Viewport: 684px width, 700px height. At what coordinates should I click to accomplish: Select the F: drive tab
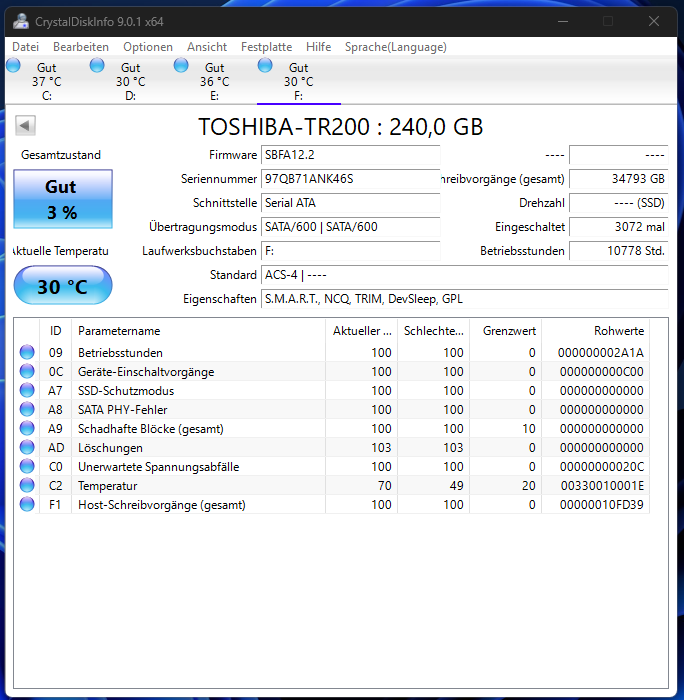click(298, 81)
